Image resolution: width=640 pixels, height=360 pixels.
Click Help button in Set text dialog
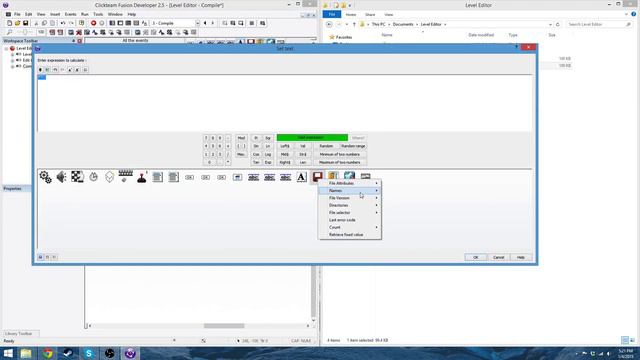pyautogui.click(x=521, y=257)
